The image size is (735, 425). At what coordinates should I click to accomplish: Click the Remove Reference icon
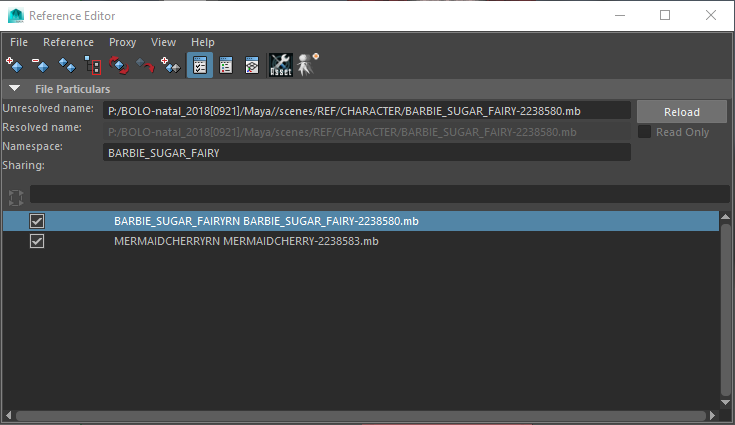[x=41, y=66]
